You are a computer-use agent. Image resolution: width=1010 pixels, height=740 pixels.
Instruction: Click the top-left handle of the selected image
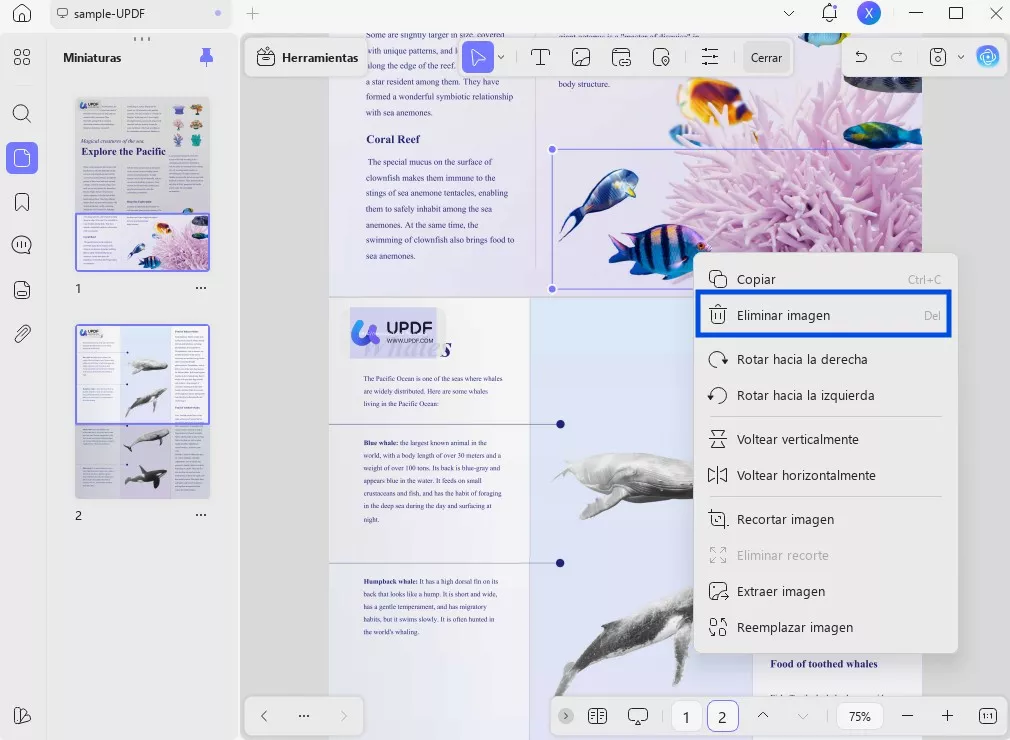(x=552, y=149)
